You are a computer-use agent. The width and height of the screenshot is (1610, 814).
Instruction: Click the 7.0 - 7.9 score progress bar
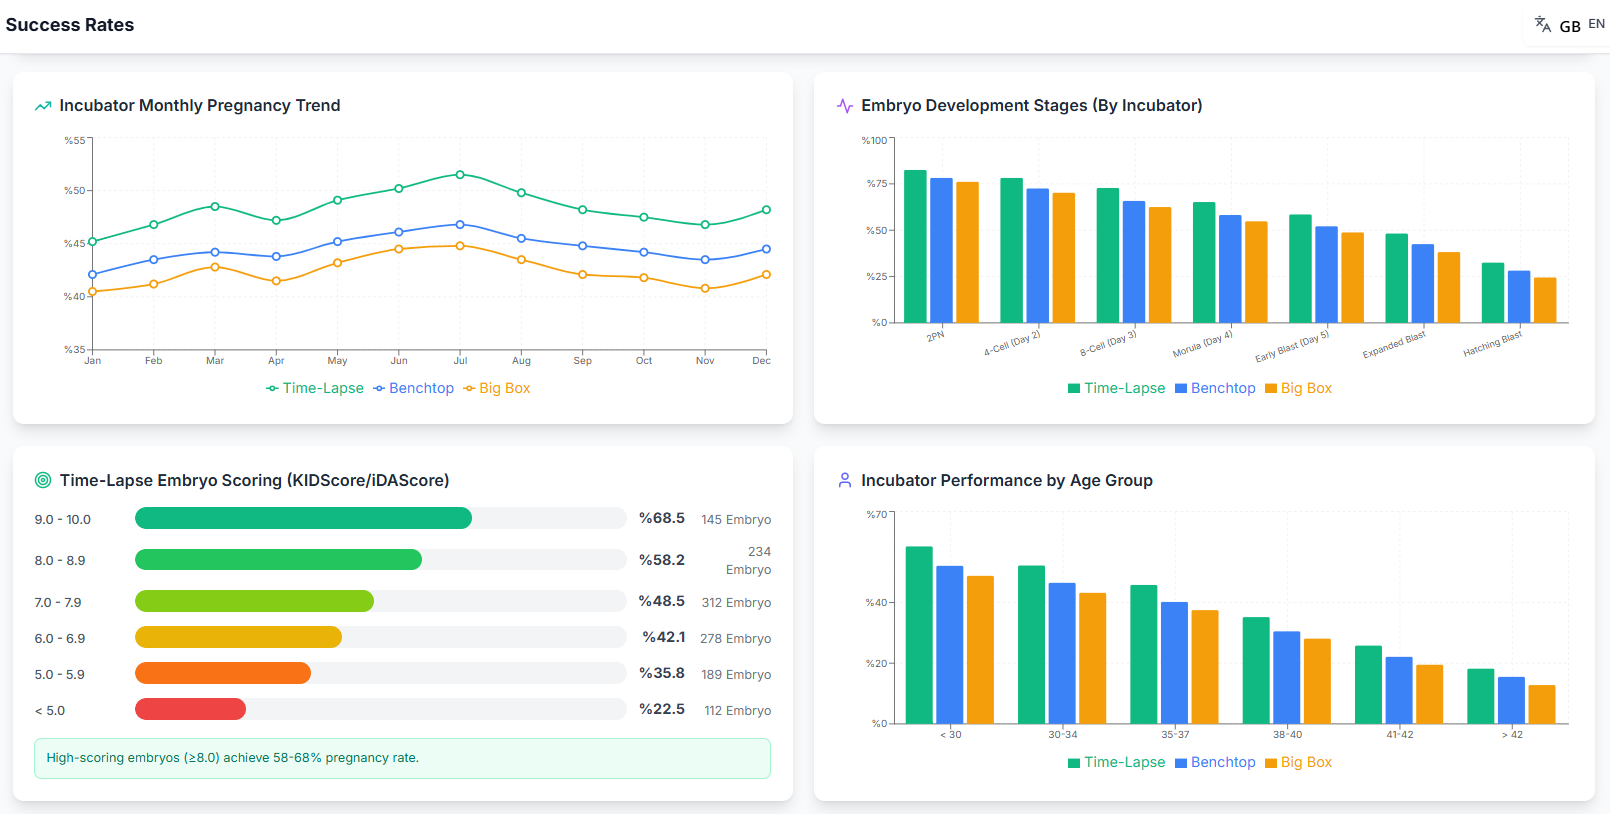point(381,601)
